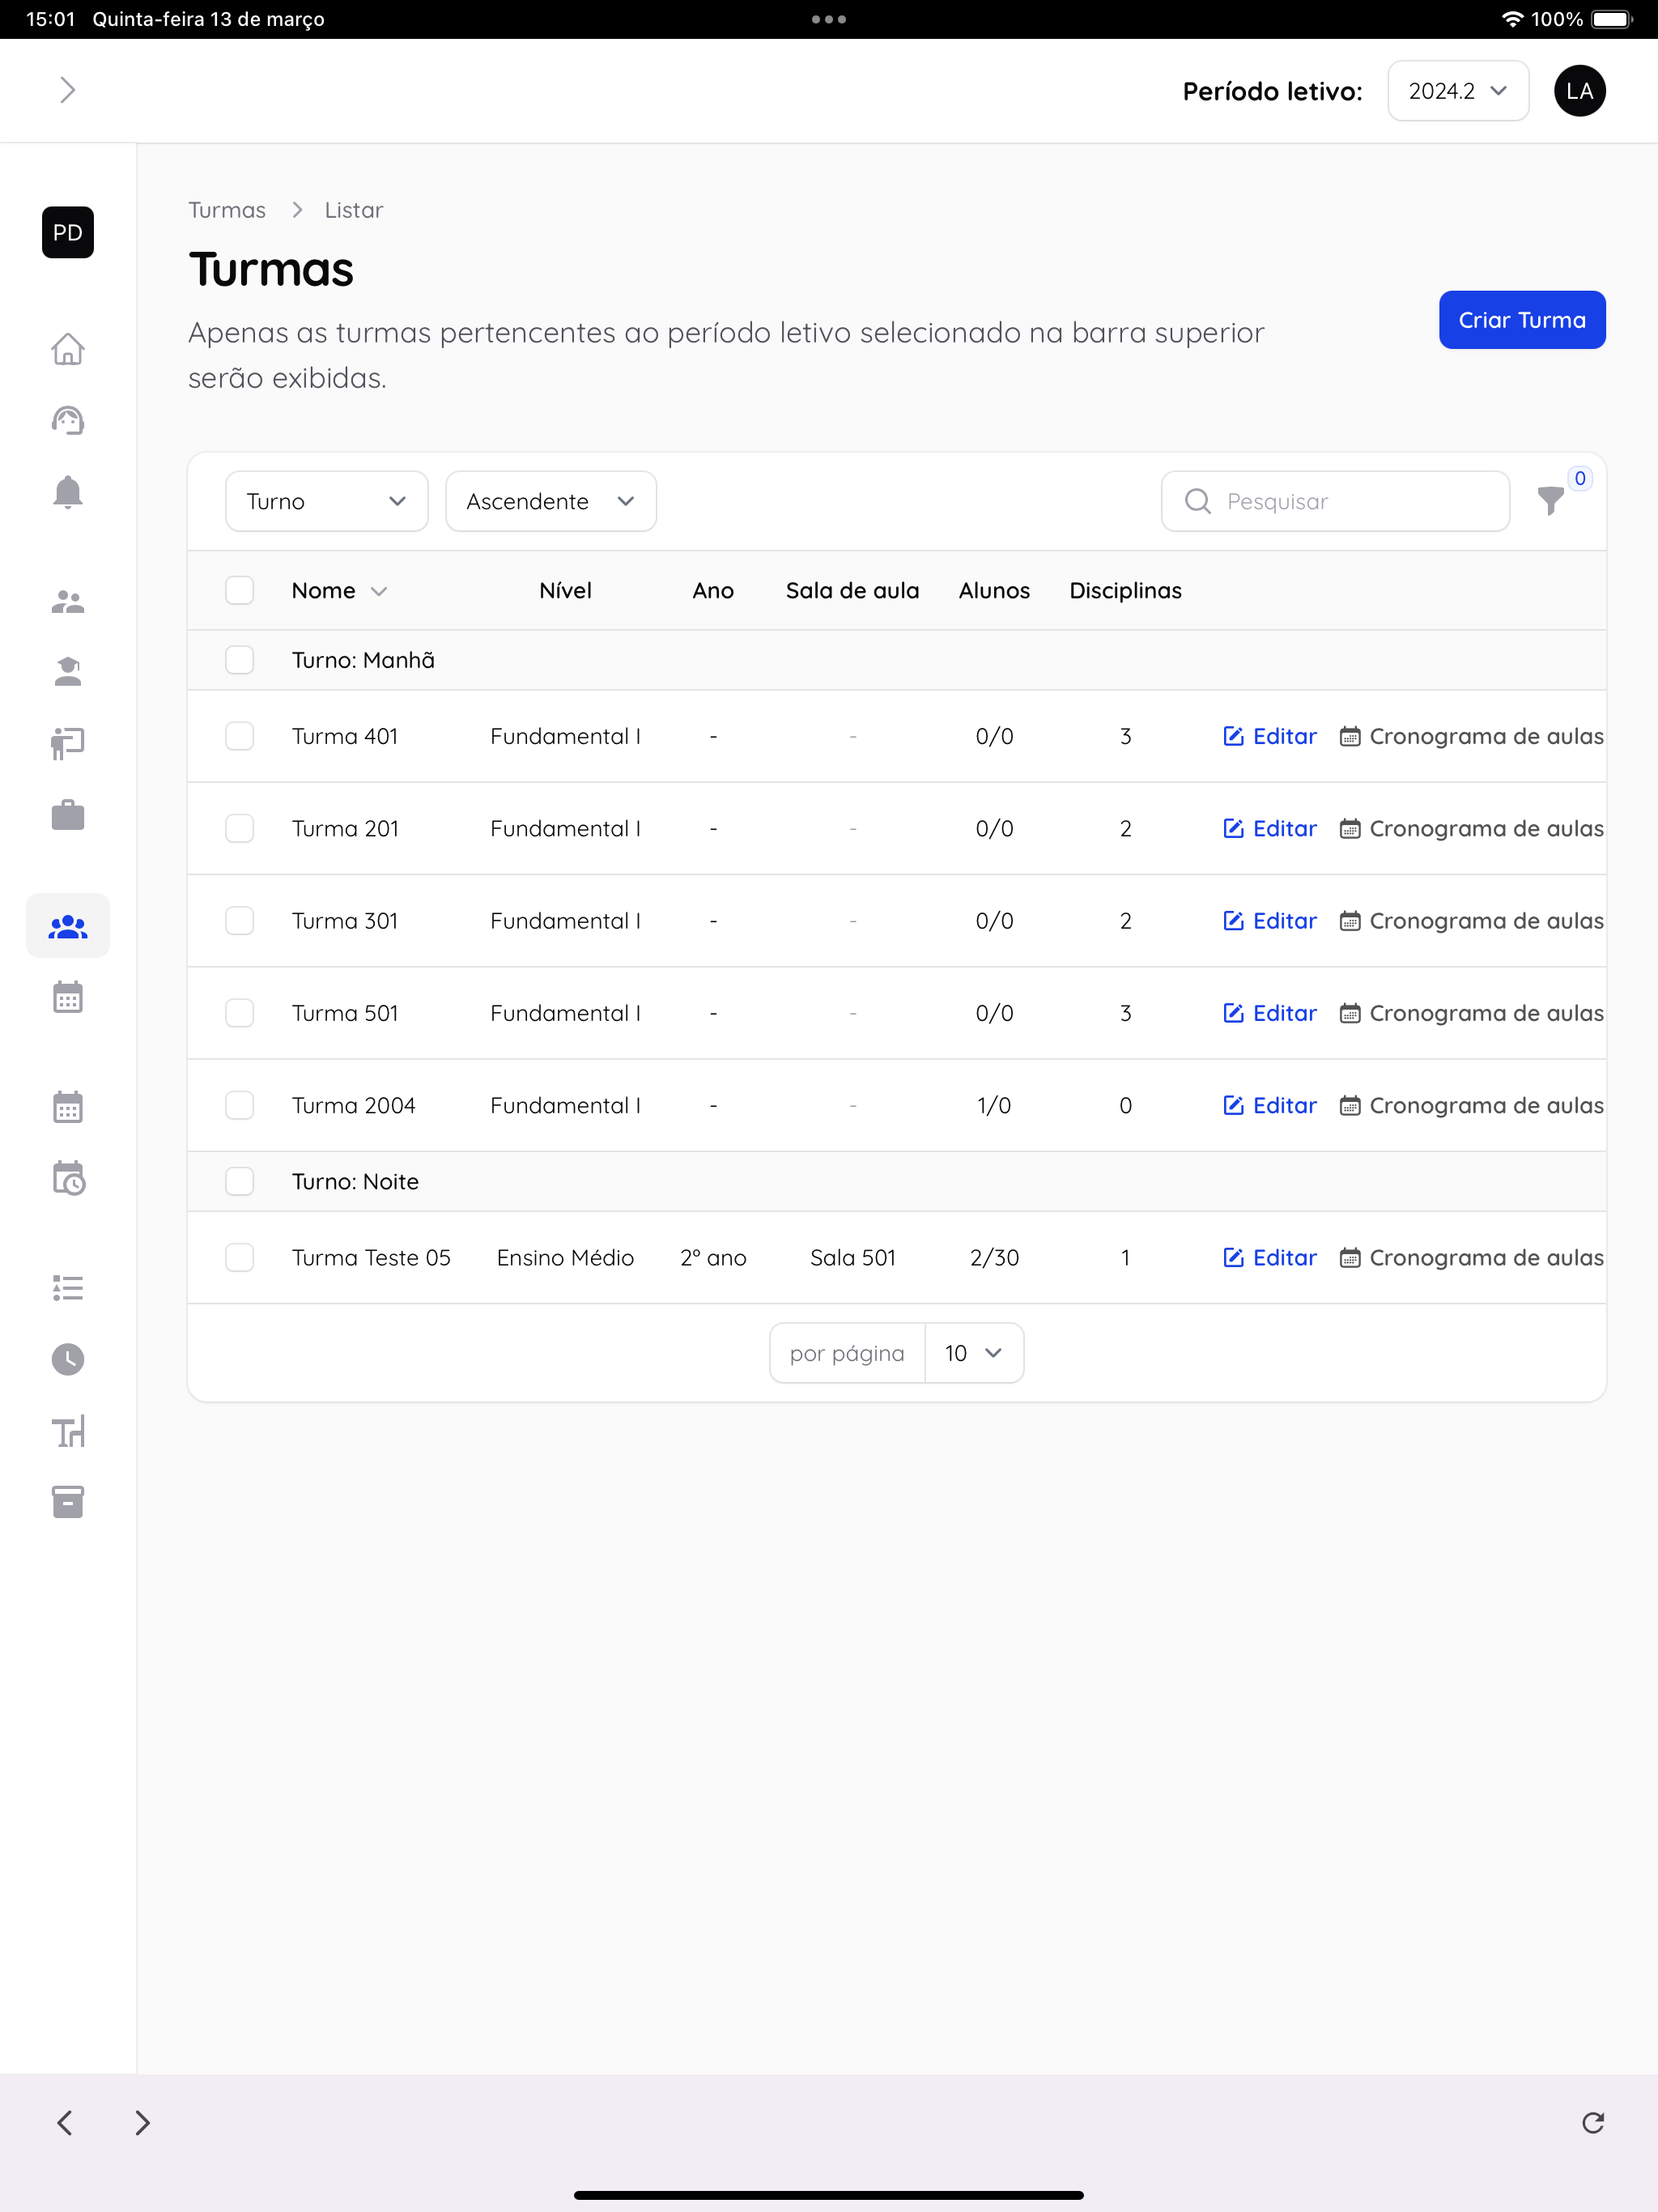
Task: Focus the Pesquisar search field
Action: [x=1335, y=501]
